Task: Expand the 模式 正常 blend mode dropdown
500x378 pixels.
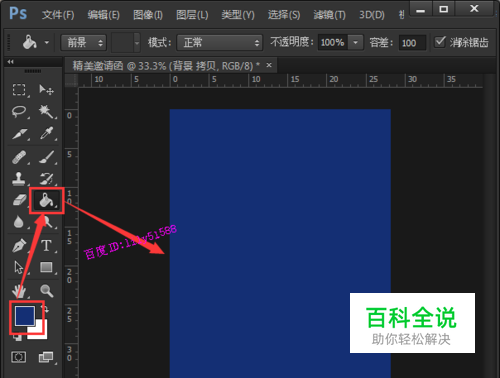Action: 219,43
